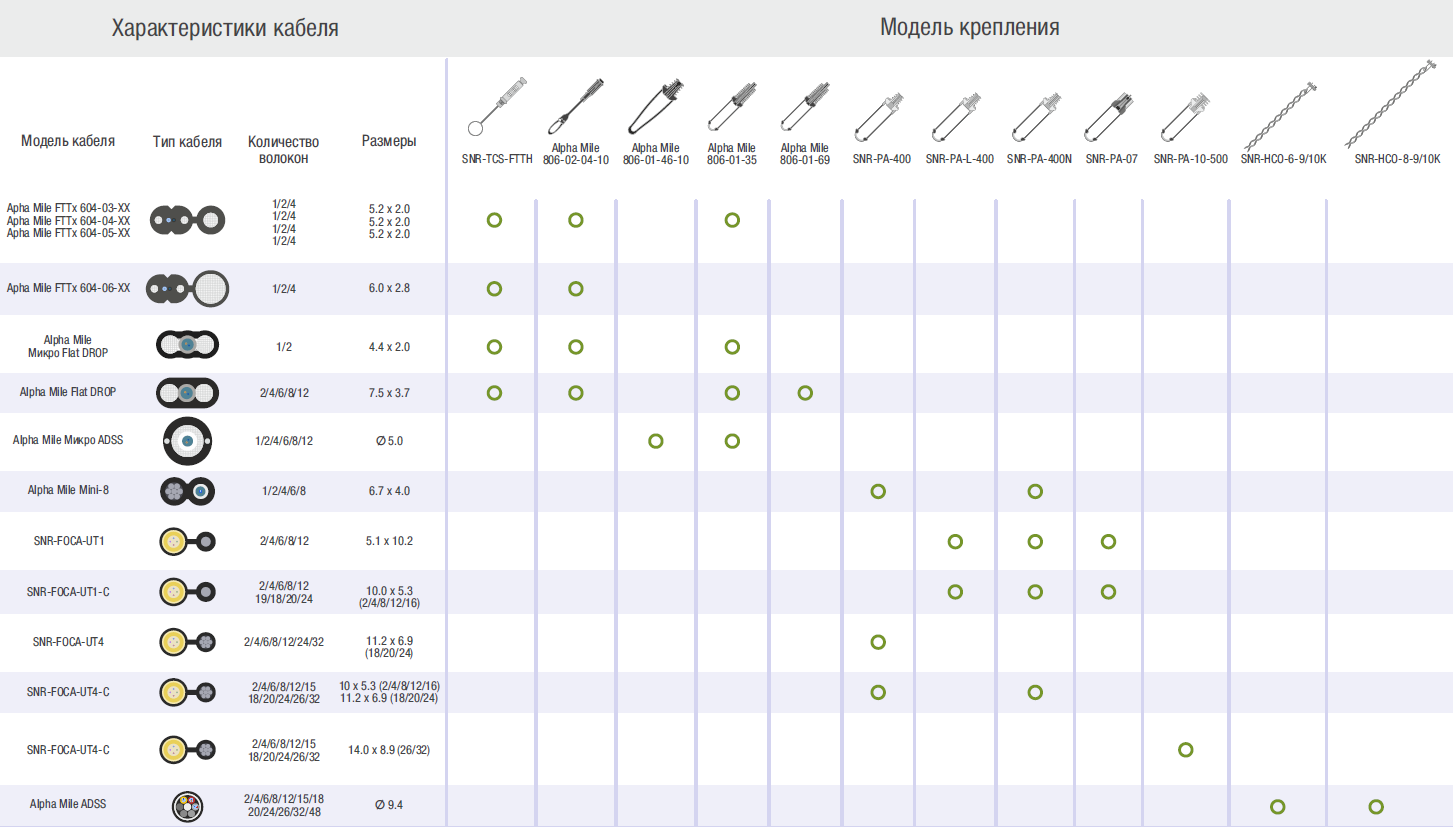Screen dimensions: 1453x827
Task: Click the 'Модель крепления' header
Action: (970, 28)
